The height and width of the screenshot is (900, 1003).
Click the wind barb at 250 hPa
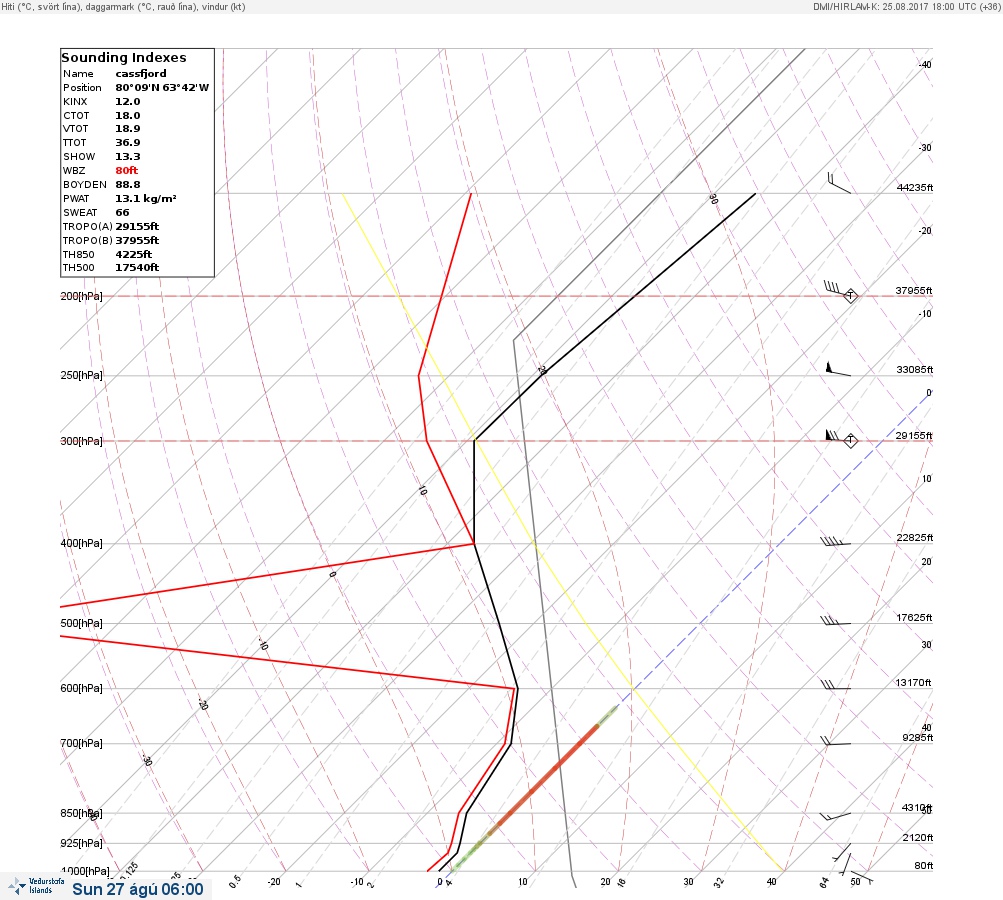[838, 369]
